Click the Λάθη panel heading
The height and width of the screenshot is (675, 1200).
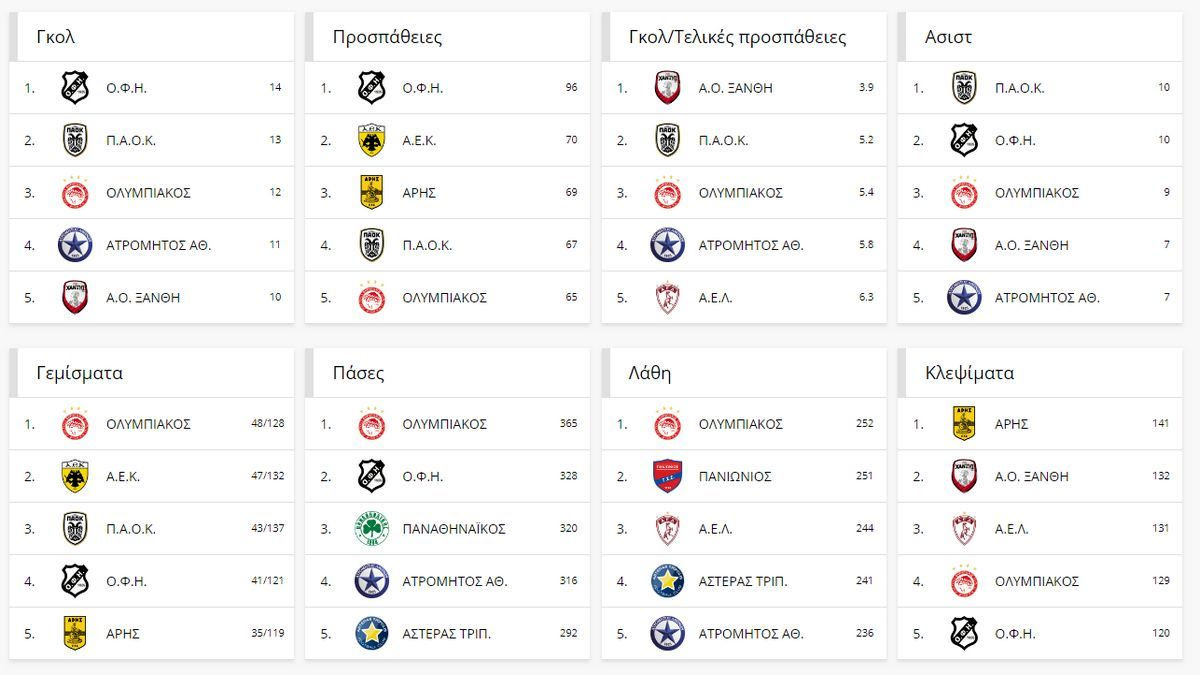tap(650, 373)
